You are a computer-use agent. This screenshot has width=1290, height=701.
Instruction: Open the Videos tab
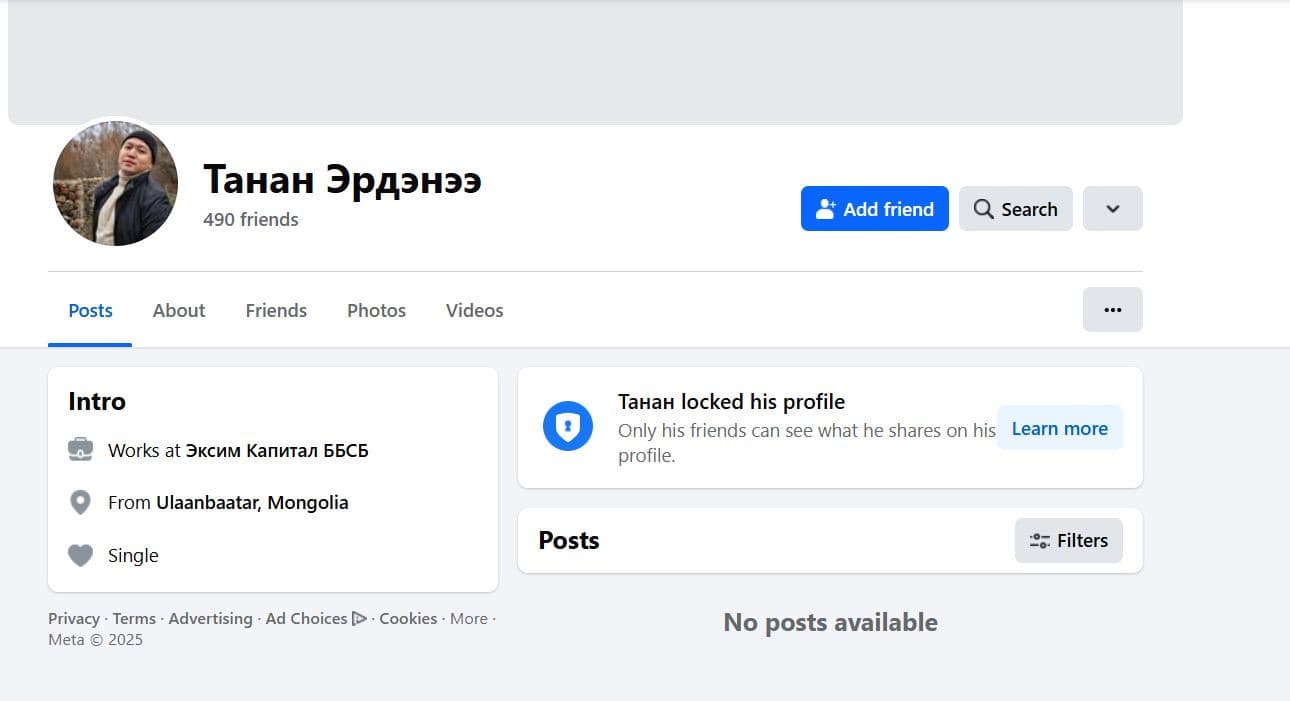[x=474, y=310]
